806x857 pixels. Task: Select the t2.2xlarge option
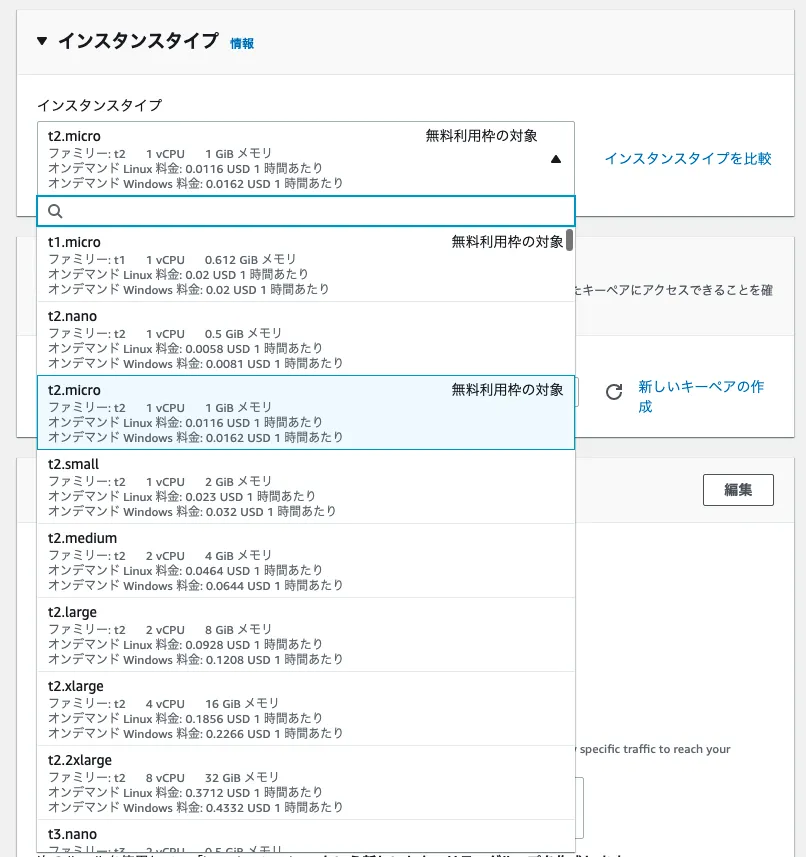point(306,783)
